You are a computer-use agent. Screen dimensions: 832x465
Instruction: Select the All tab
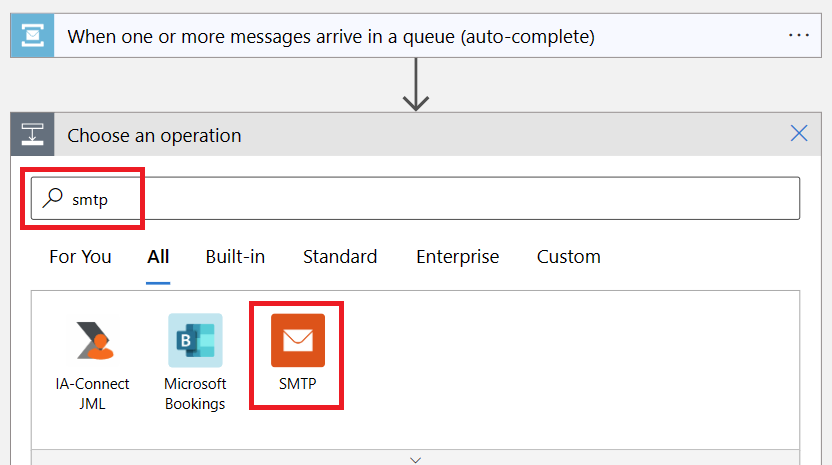[x=158, y=257]
